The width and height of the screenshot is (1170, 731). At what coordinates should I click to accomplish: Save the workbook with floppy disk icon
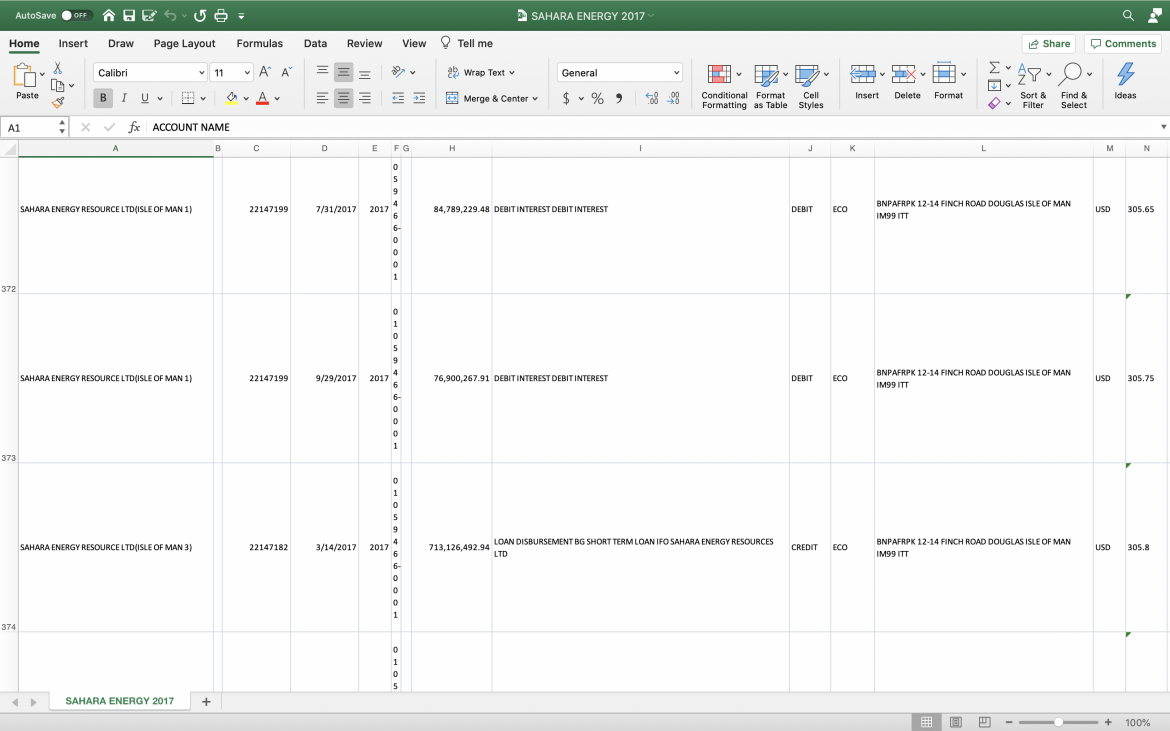click(129, 16)
